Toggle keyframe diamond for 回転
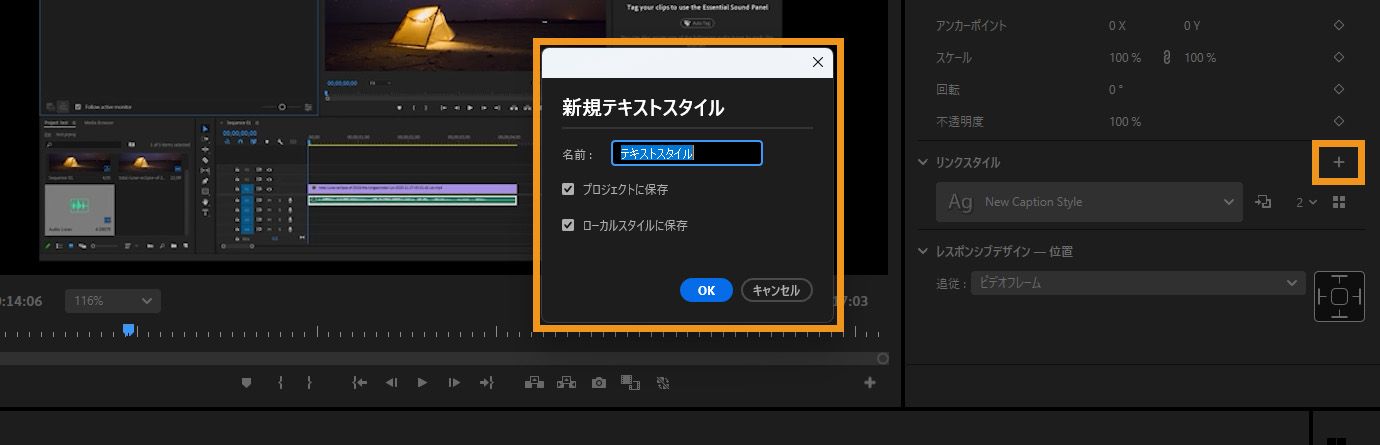Viewport: 1380px width, 445px height. pyautogui.click(x=1339, y=90)
